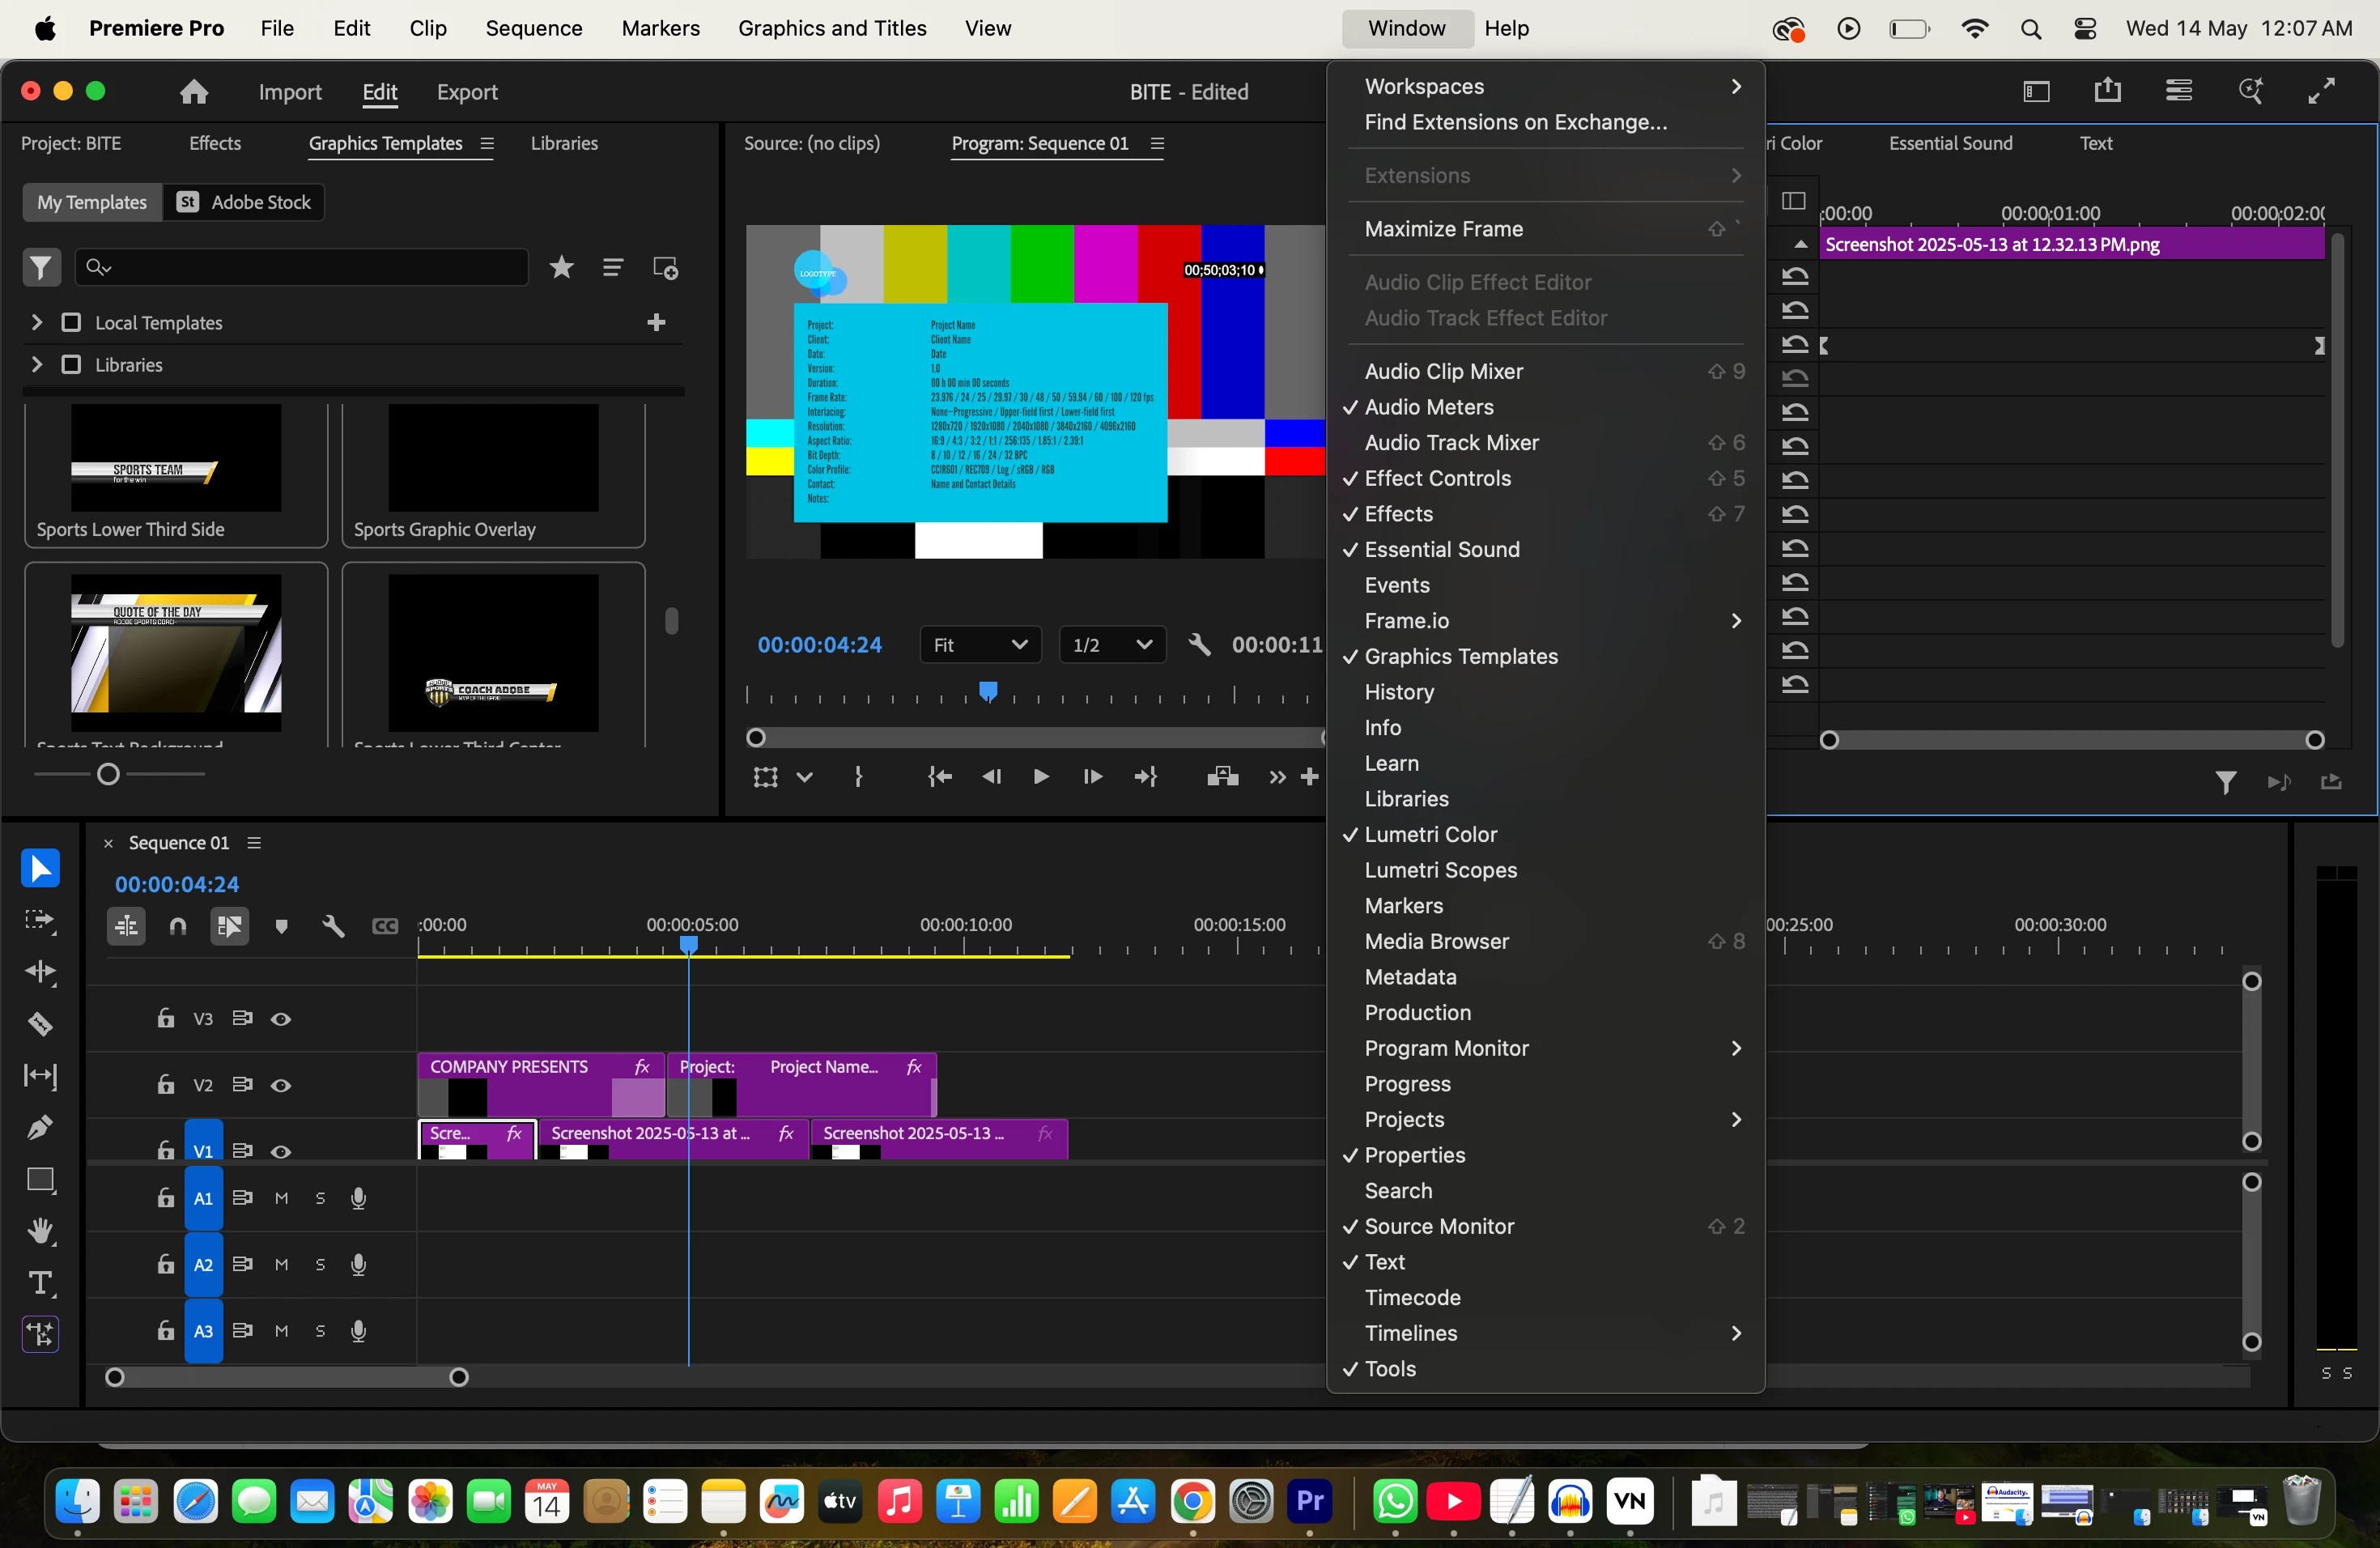Open timeline wrench display settings
The image size is (2380, 1548).
(333, 926)
